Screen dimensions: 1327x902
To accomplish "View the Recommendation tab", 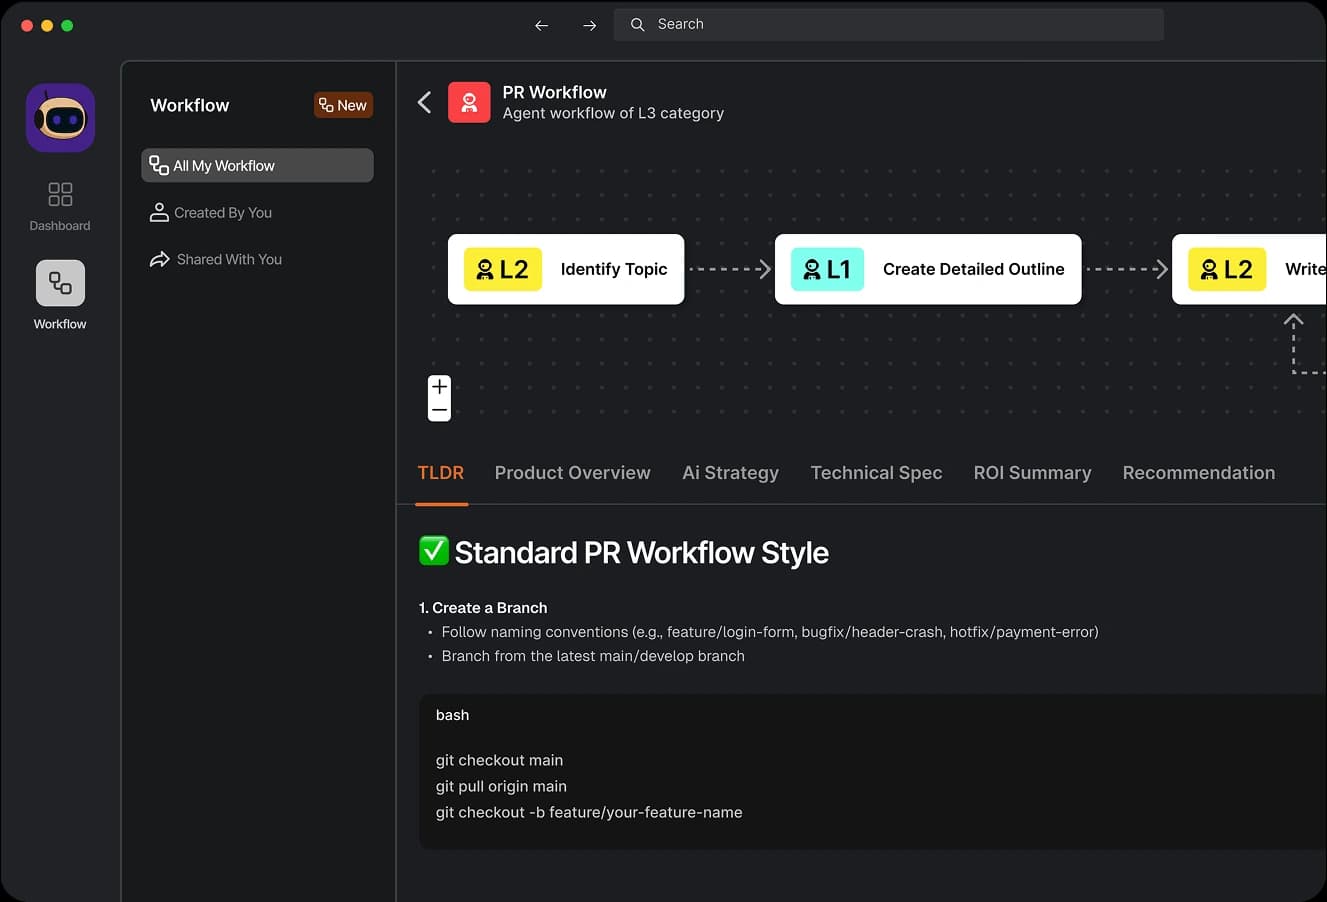I will (1198, 473).
